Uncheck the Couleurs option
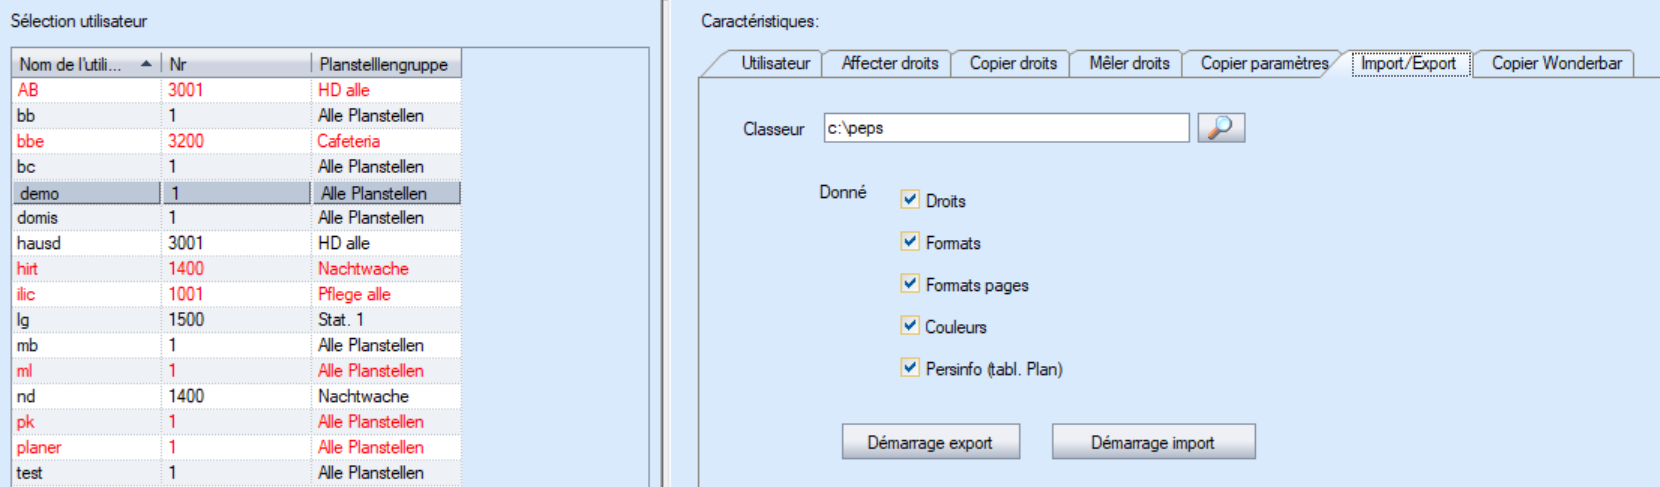This screenshot has height=487, width=1660. (910, 326)
